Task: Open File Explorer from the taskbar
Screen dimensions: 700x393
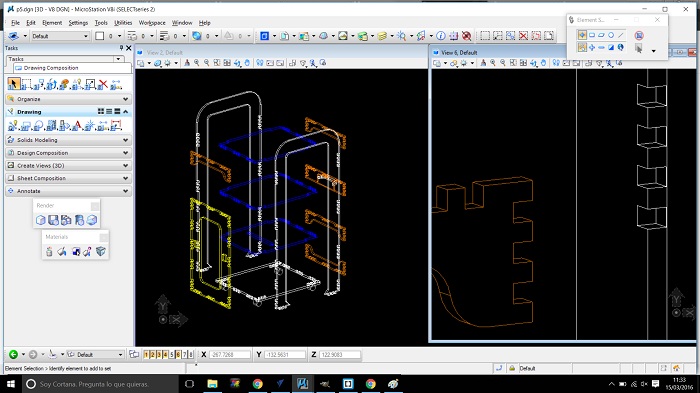Action: point(212,384)
